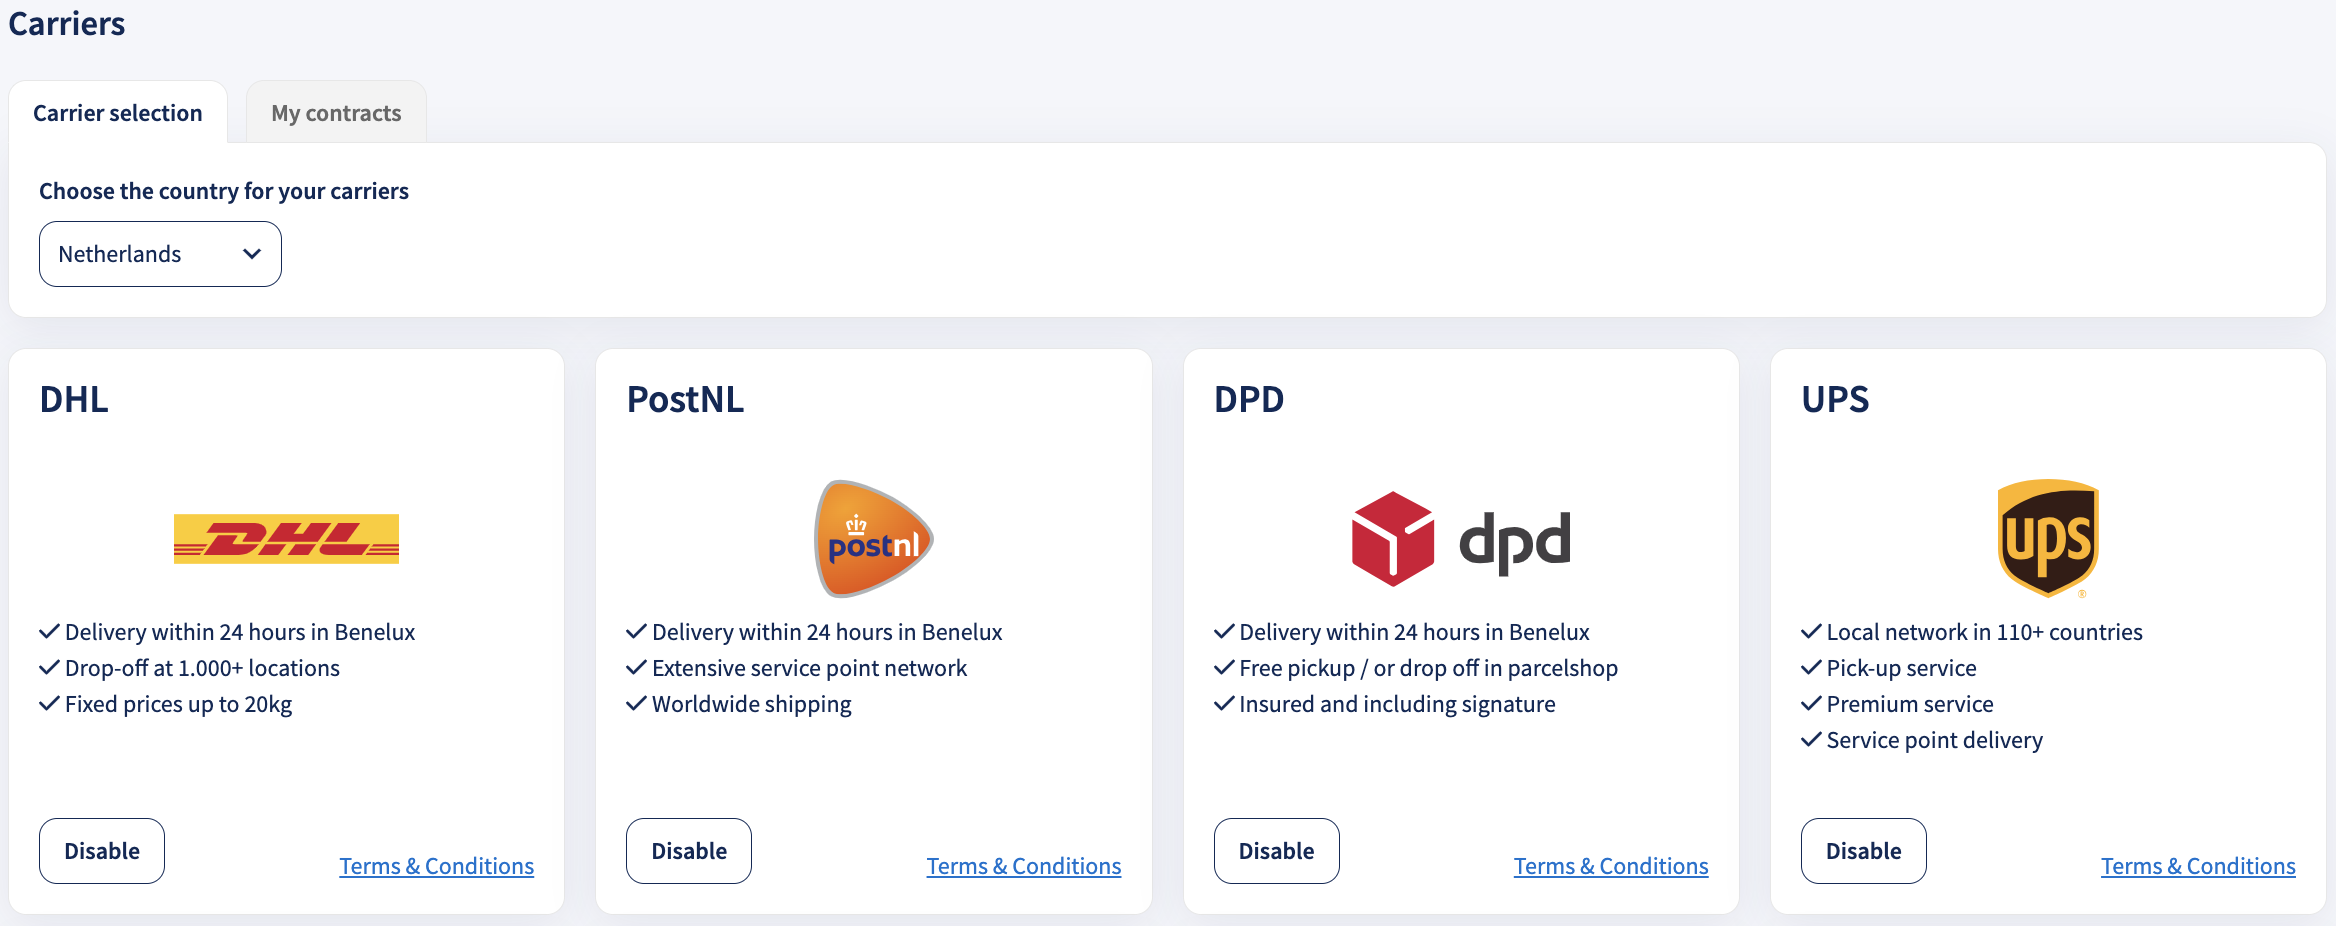The image size is (2336, 926).
Task: Click the chevron arrow in country selector
Action: click(x=252, y=254)
